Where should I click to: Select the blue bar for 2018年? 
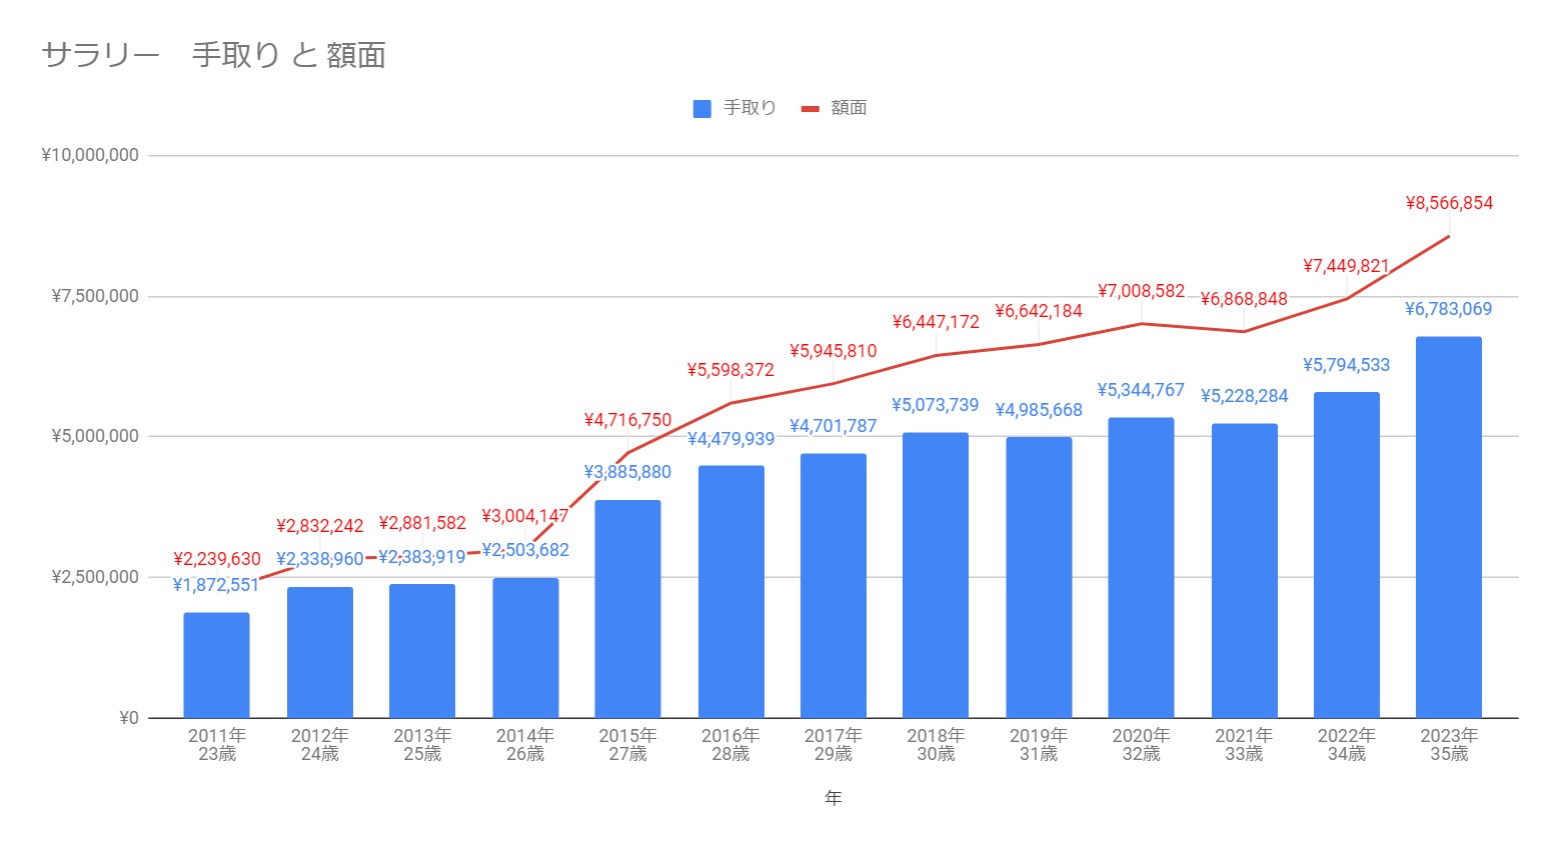coord(936,575)
